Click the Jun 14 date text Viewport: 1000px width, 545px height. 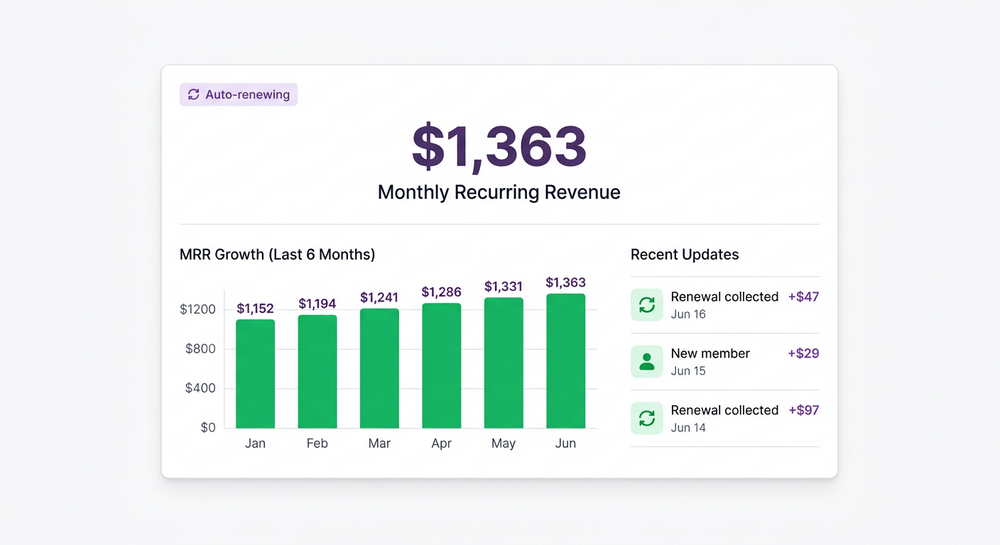(x=688, y=428)
